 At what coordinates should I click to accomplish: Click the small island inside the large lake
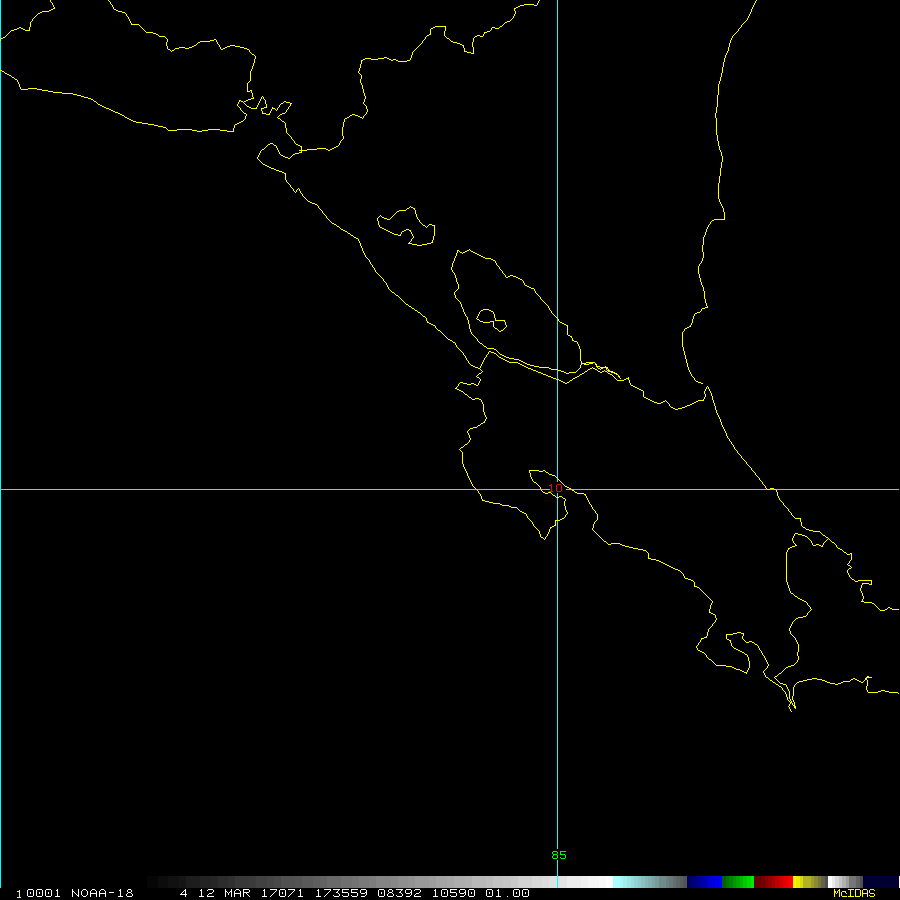[491, 320]
